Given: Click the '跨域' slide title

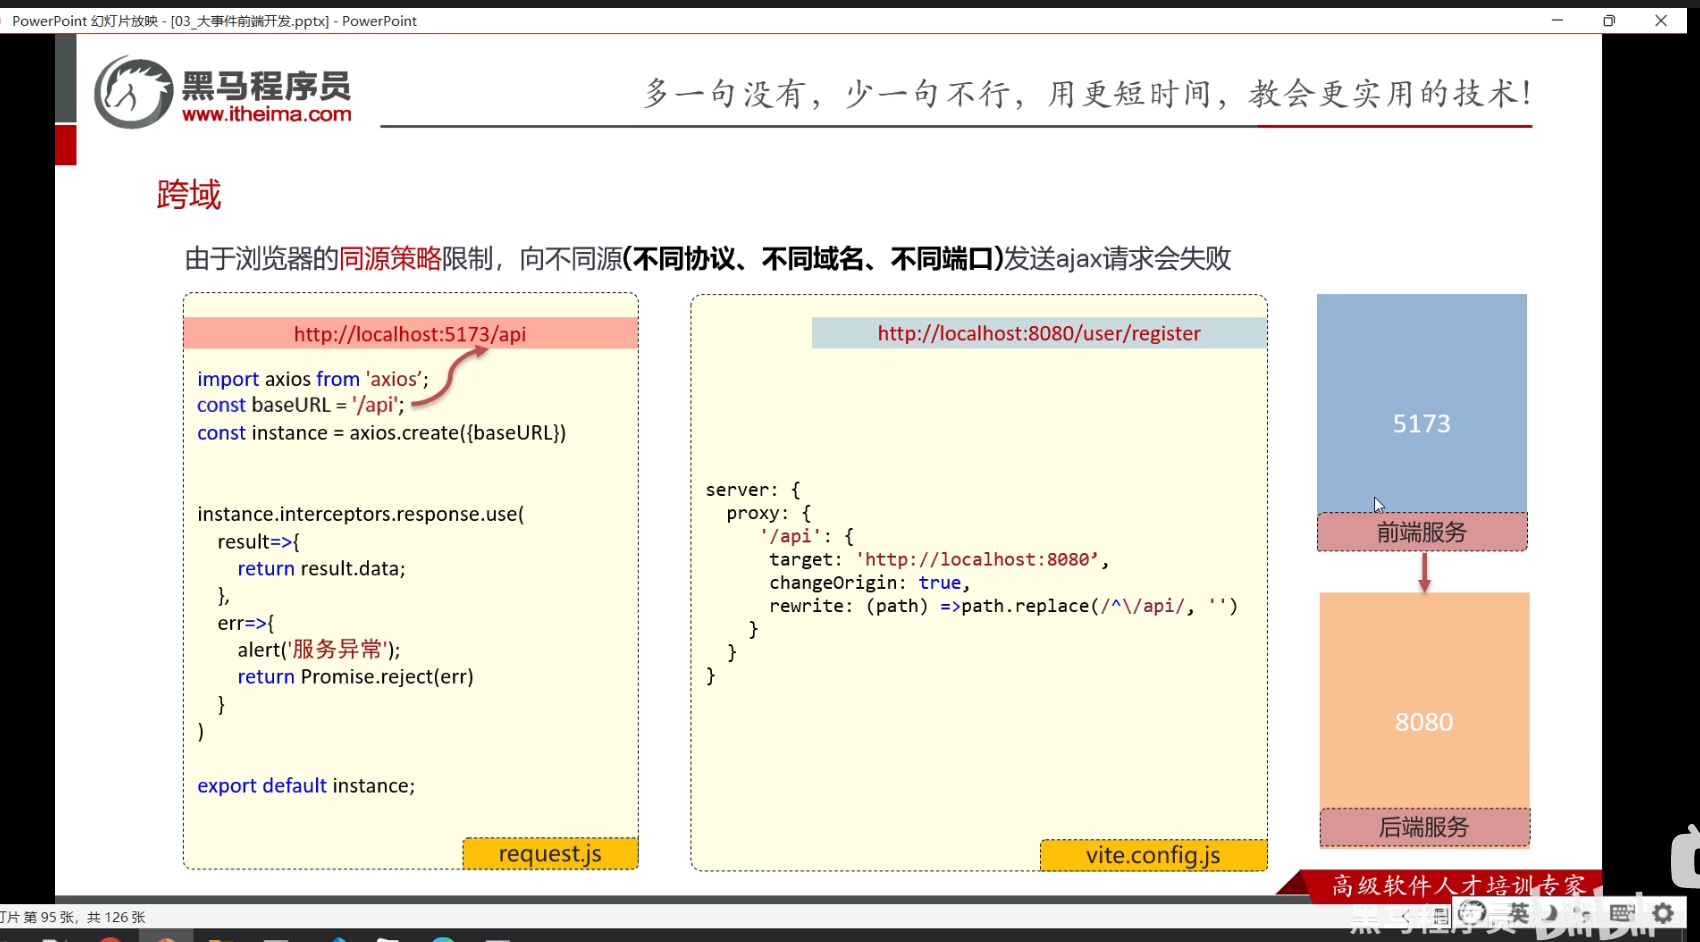Looking at the screenshot, I should tap(189, 194).
